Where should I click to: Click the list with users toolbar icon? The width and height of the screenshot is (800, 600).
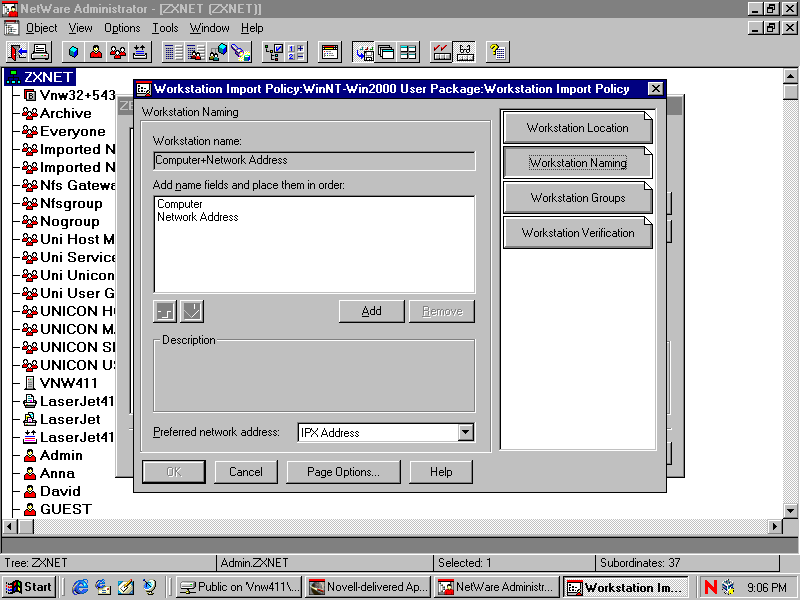click(195, 52)
